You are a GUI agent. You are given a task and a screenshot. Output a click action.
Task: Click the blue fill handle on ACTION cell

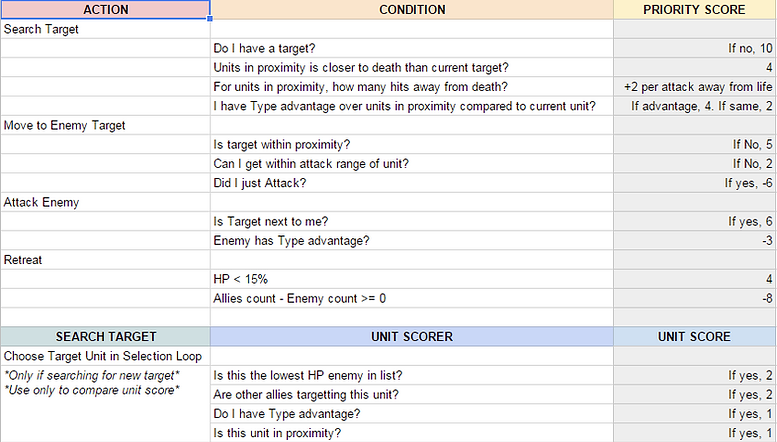click(210, 19)
